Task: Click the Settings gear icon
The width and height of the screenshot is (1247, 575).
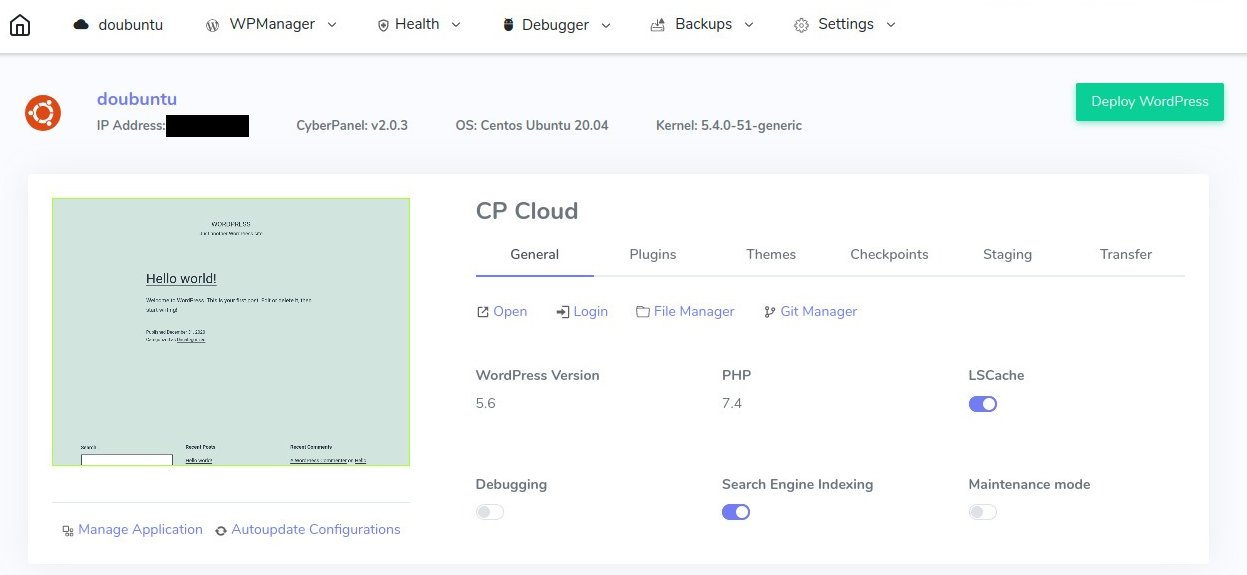Action: pyautogui.click(x=801, y=25)
